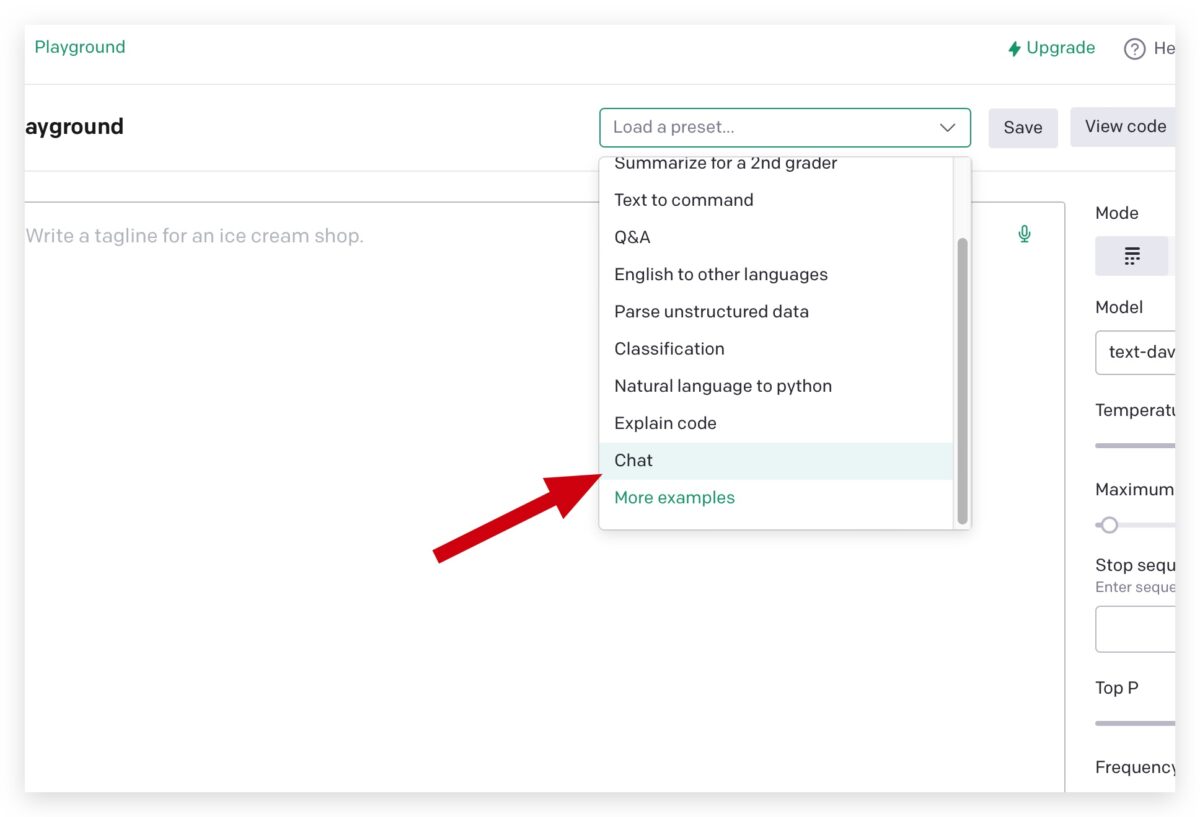Select the Classification preset
The image size is (1200, 817).
point(776,349)
